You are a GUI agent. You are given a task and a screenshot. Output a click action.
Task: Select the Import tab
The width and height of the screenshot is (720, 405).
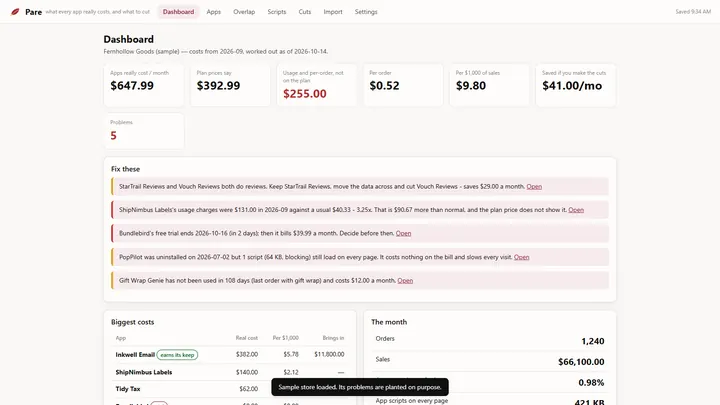(x=332, y=12)
